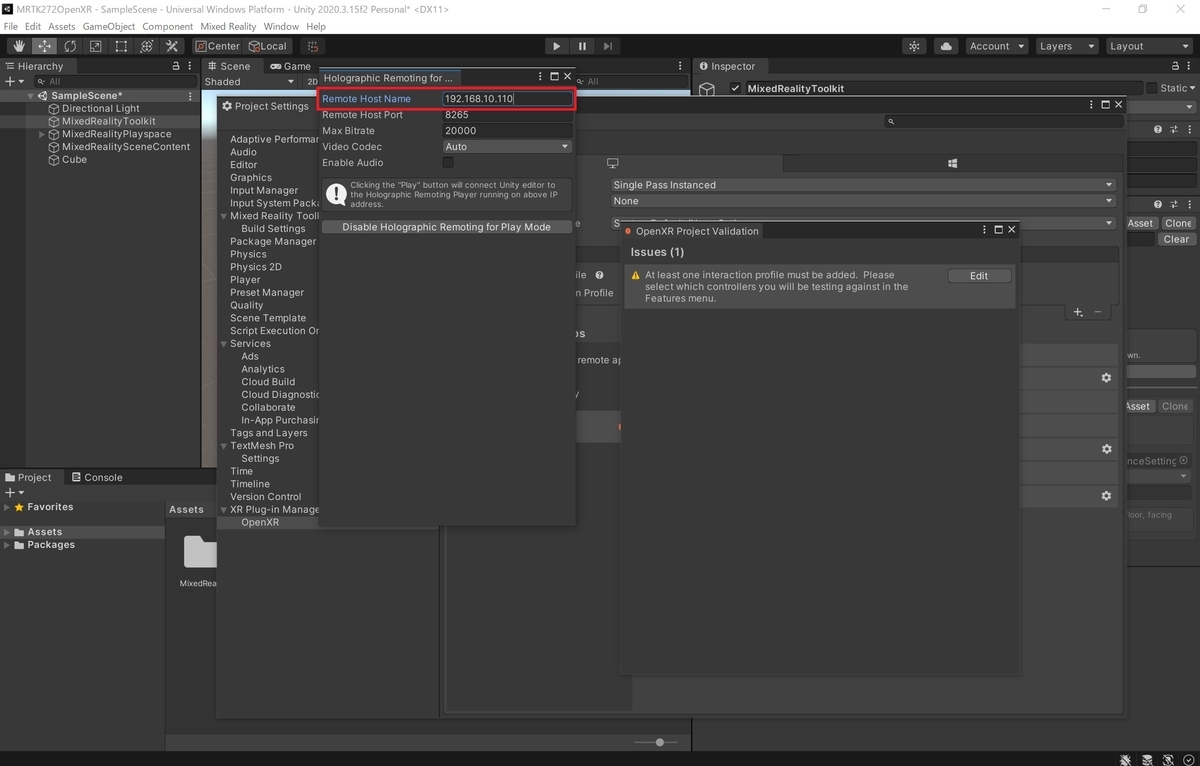Open the Mixed Reality menu

(x=227, y=27)
